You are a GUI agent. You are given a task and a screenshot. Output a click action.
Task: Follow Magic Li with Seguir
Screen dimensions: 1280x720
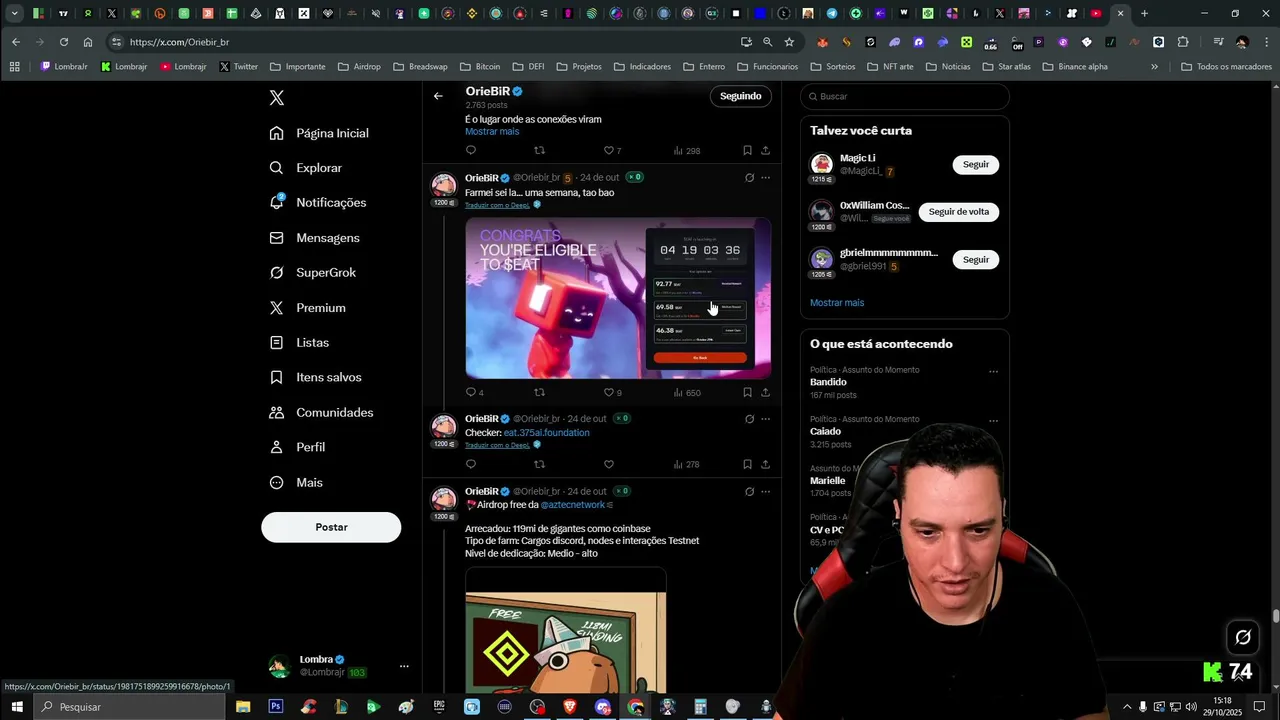pos(976,164)
